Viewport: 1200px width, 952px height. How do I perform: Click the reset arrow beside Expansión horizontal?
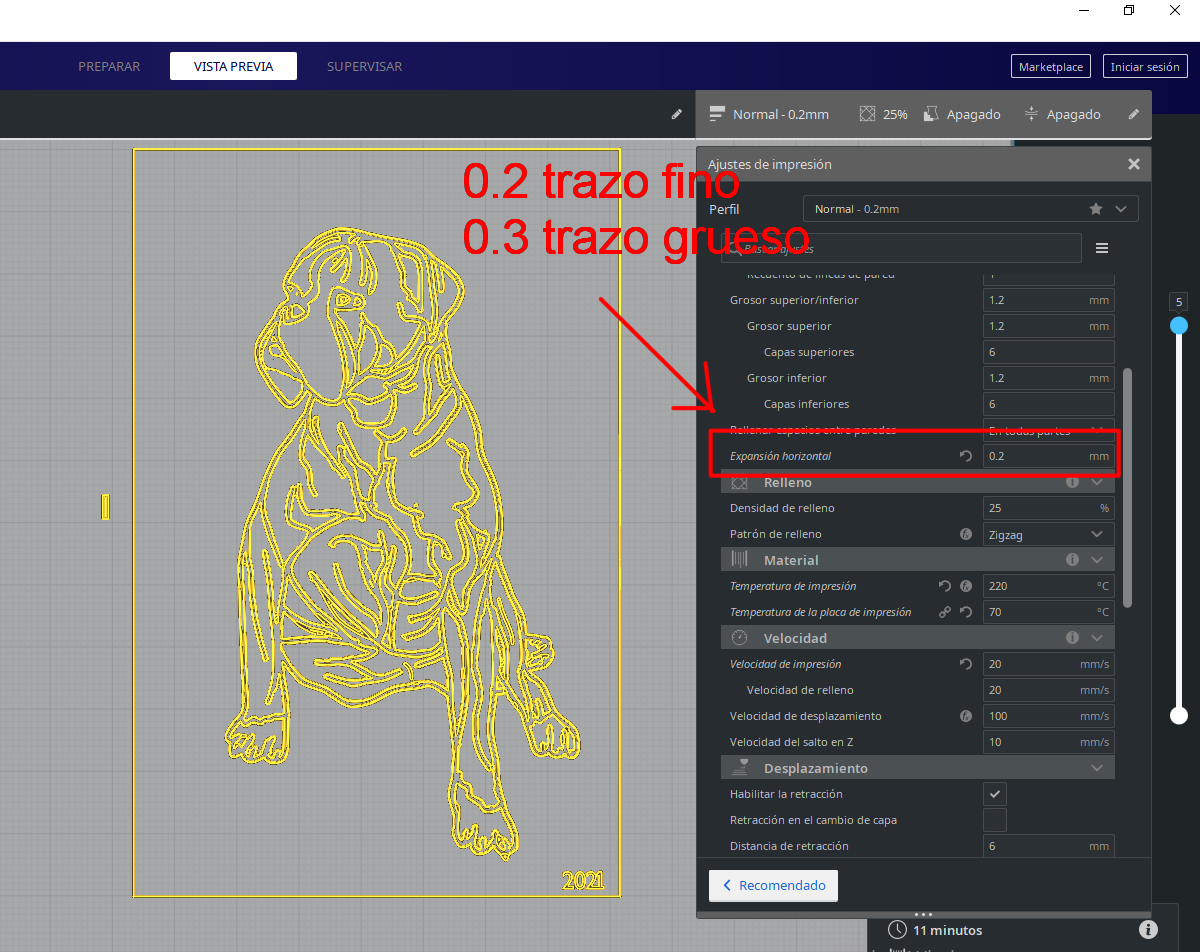pos(964,455)
